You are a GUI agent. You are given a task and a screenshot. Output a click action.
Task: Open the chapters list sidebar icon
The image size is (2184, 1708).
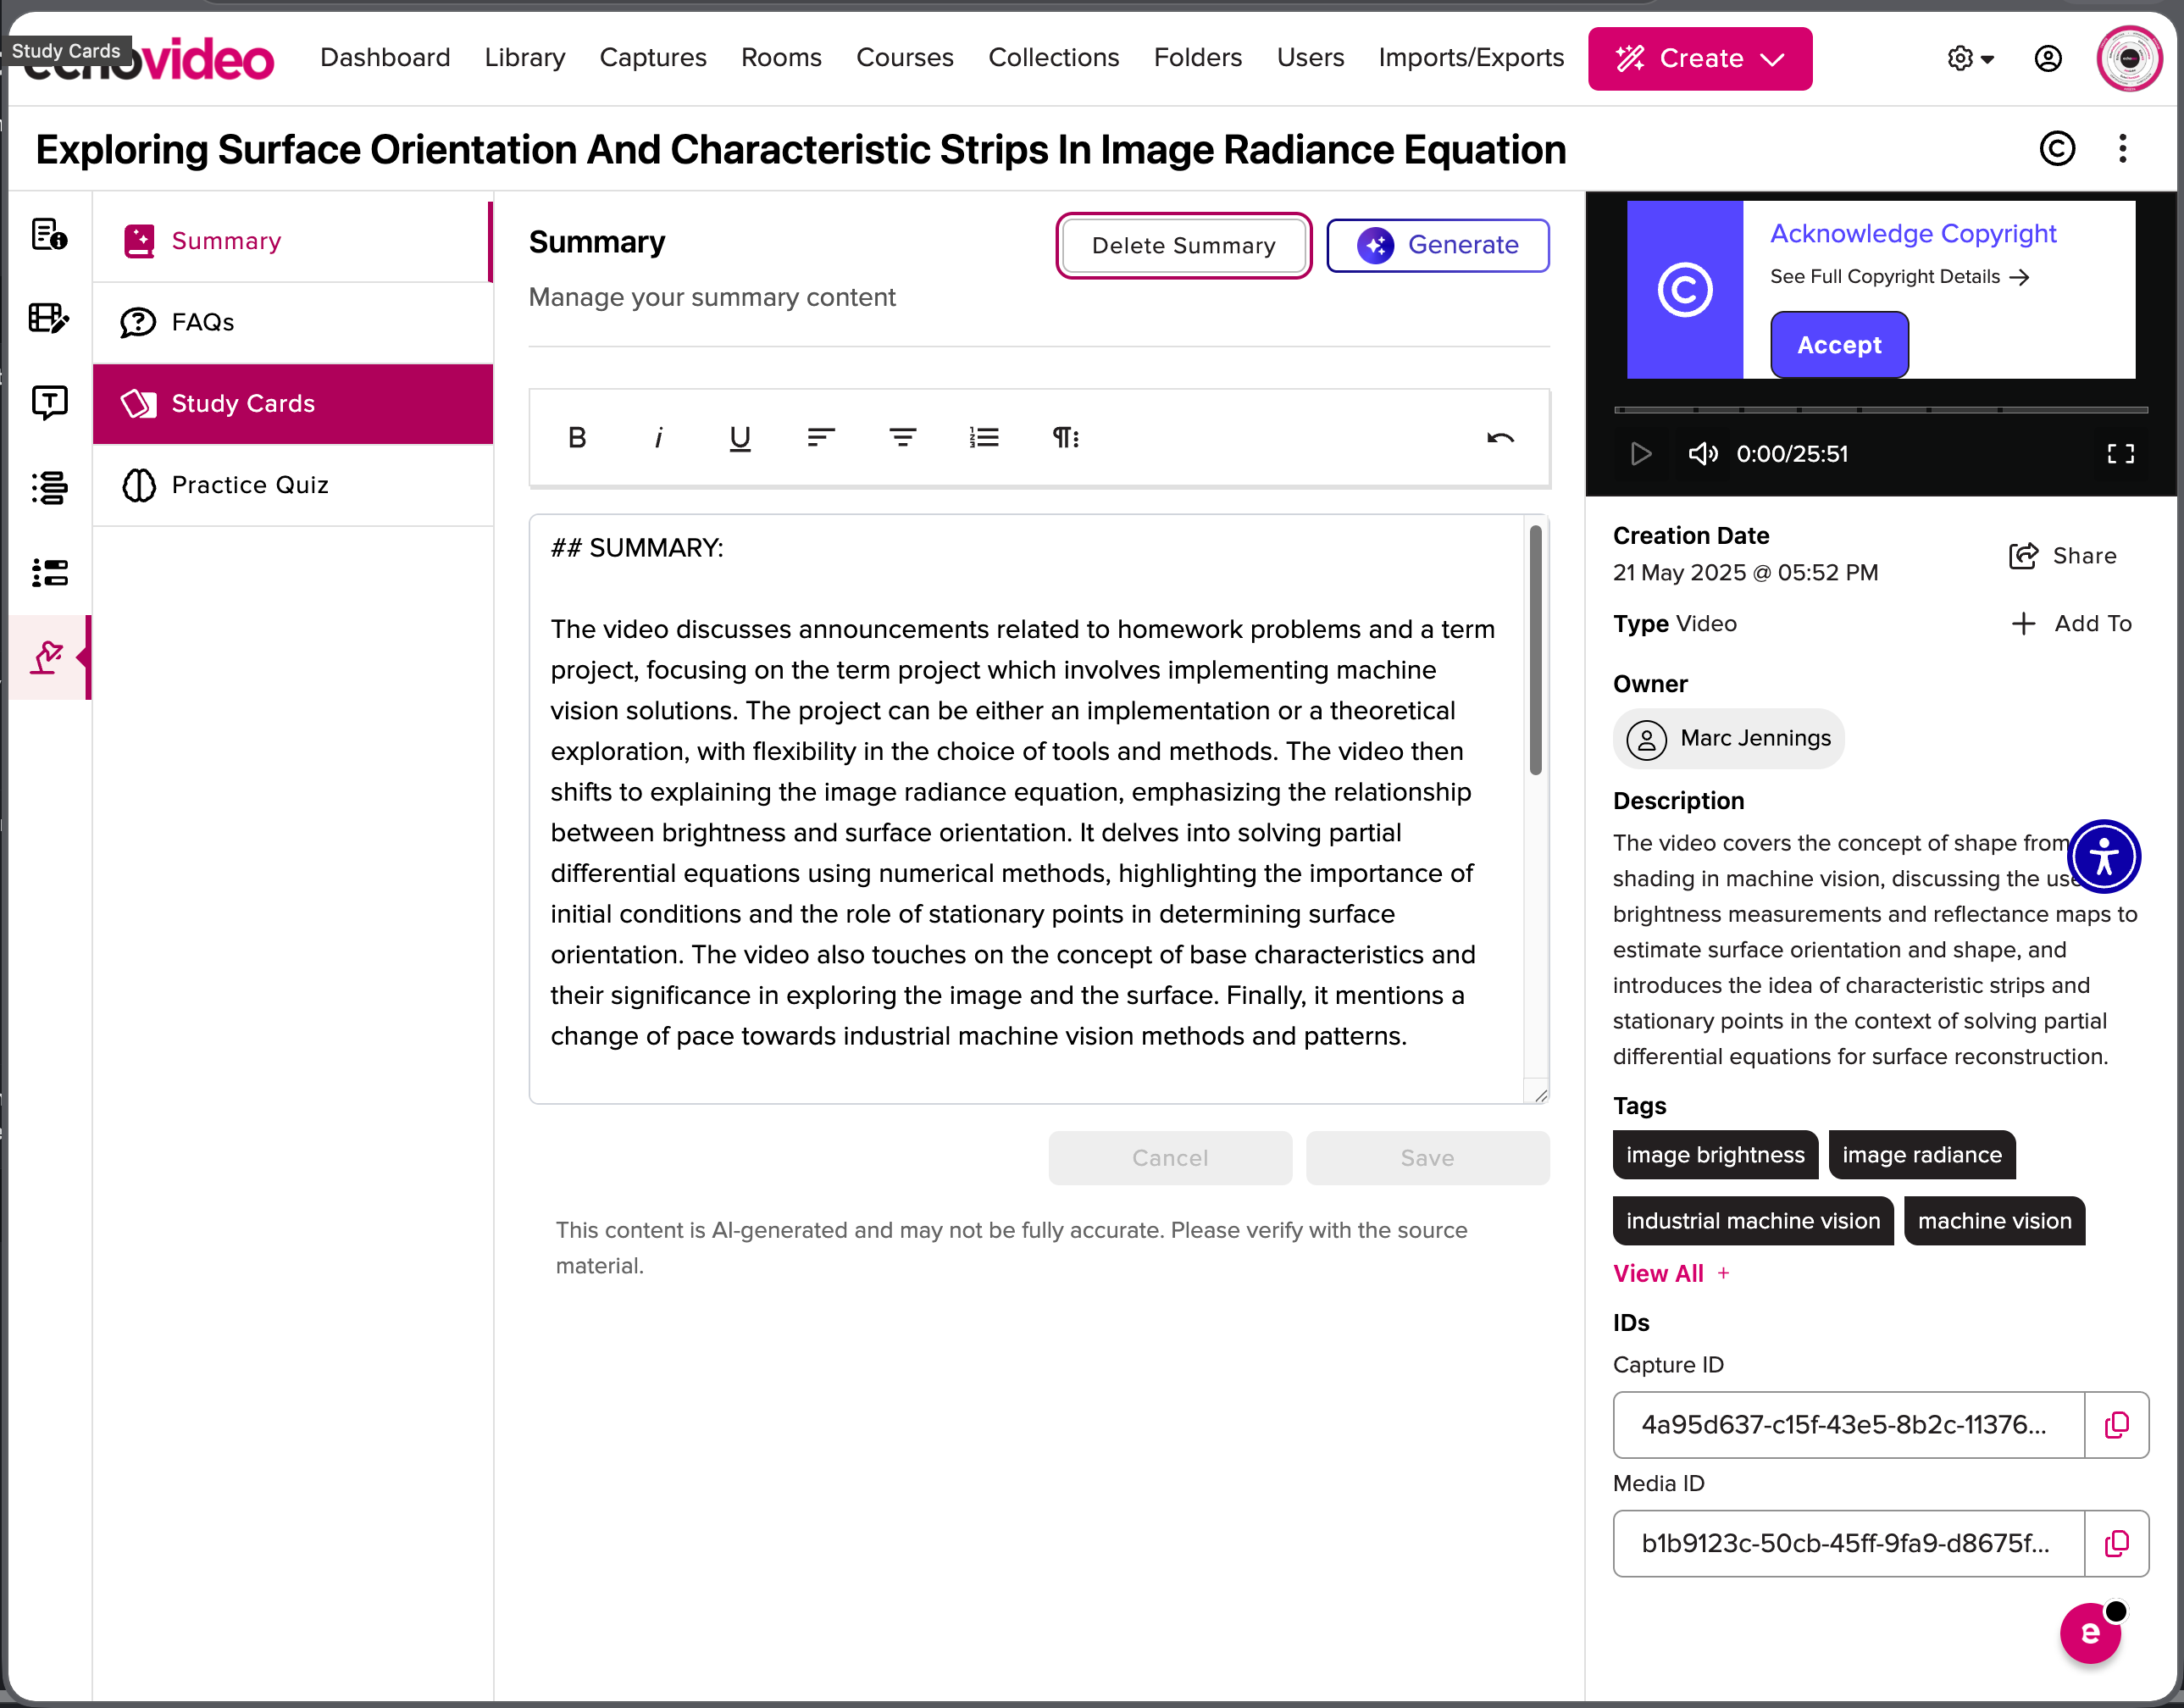pos(49,487)
